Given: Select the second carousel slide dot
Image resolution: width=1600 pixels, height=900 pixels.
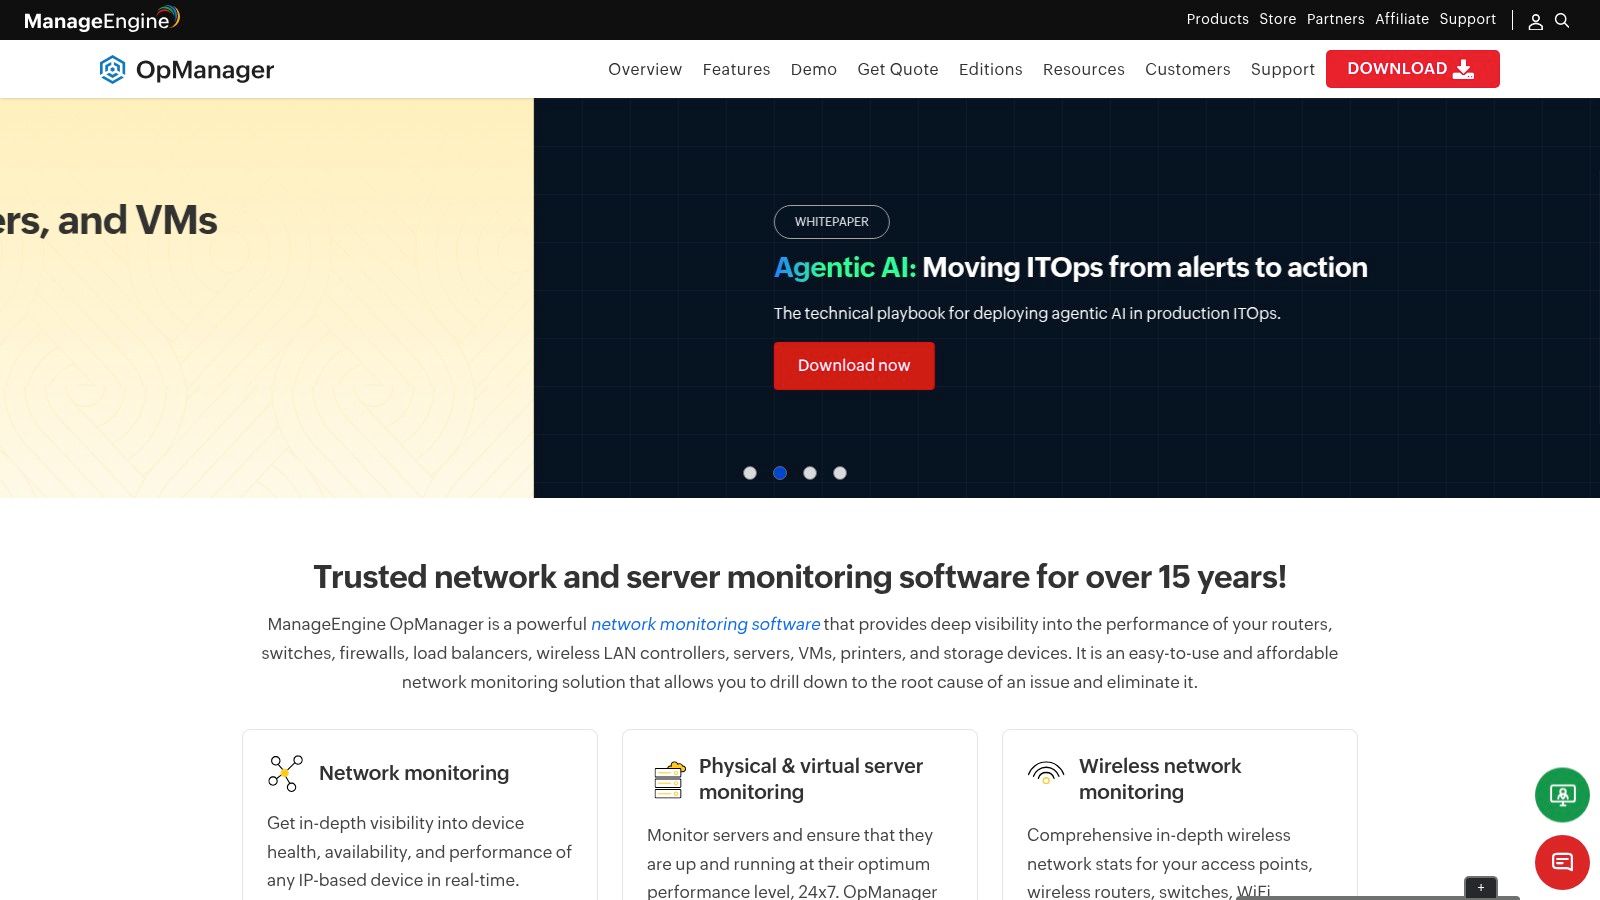Looking at the screenshot, I should (780, 473).
